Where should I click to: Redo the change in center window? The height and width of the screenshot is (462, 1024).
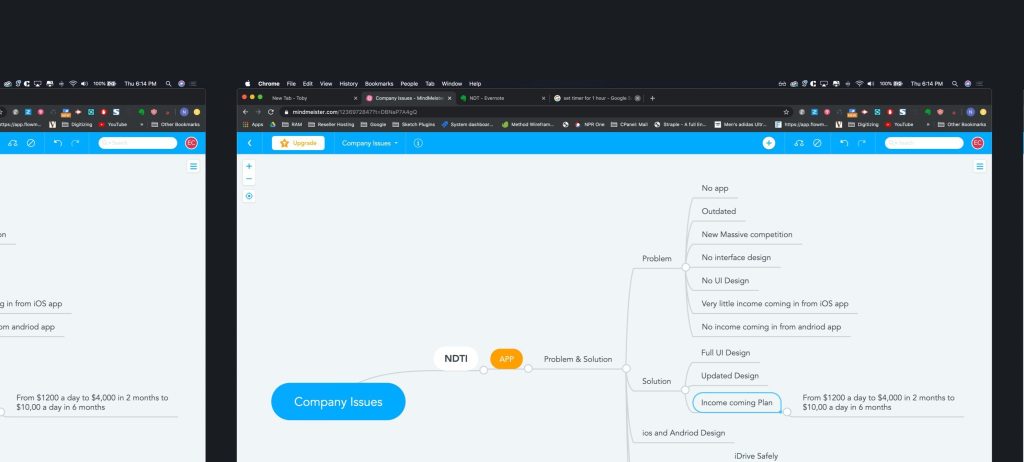coord(862,142)
